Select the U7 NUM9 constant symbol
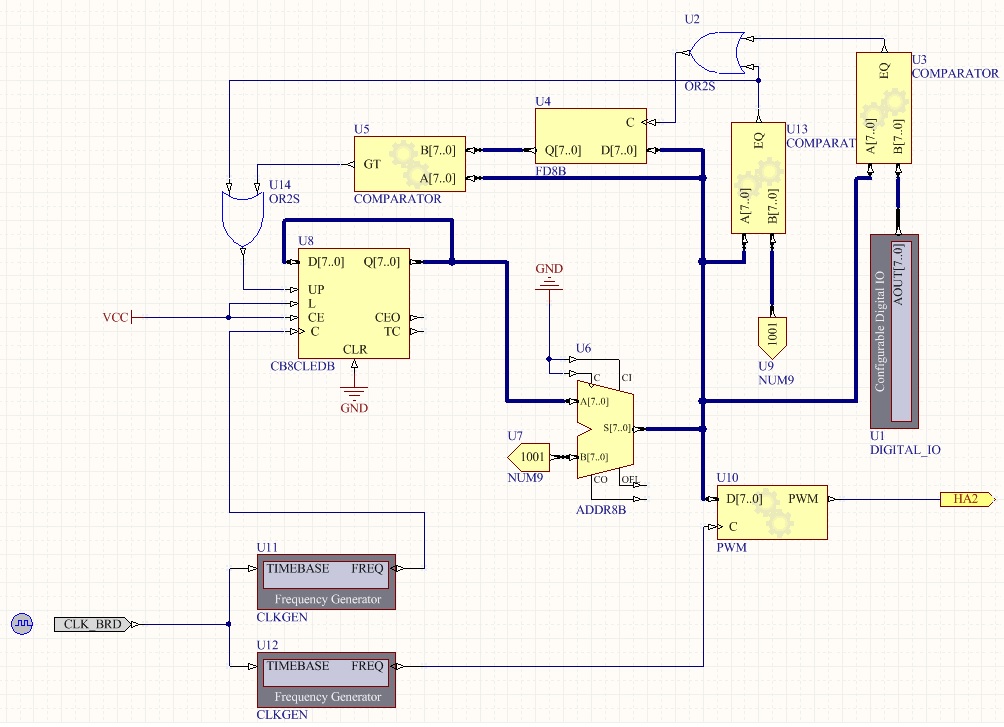Image resolution: width=1004 pixels, height=727 pixels. pyautogui.click(x=529, y=457)
